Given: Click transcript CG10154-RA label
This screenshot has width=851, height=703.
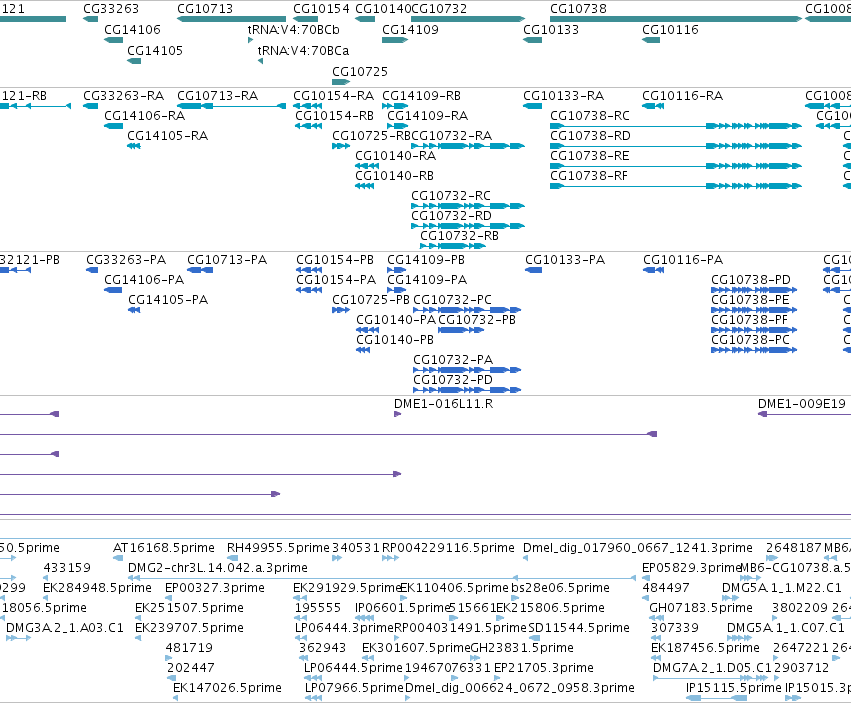Looking at the screenshot, I should point(333,96).
